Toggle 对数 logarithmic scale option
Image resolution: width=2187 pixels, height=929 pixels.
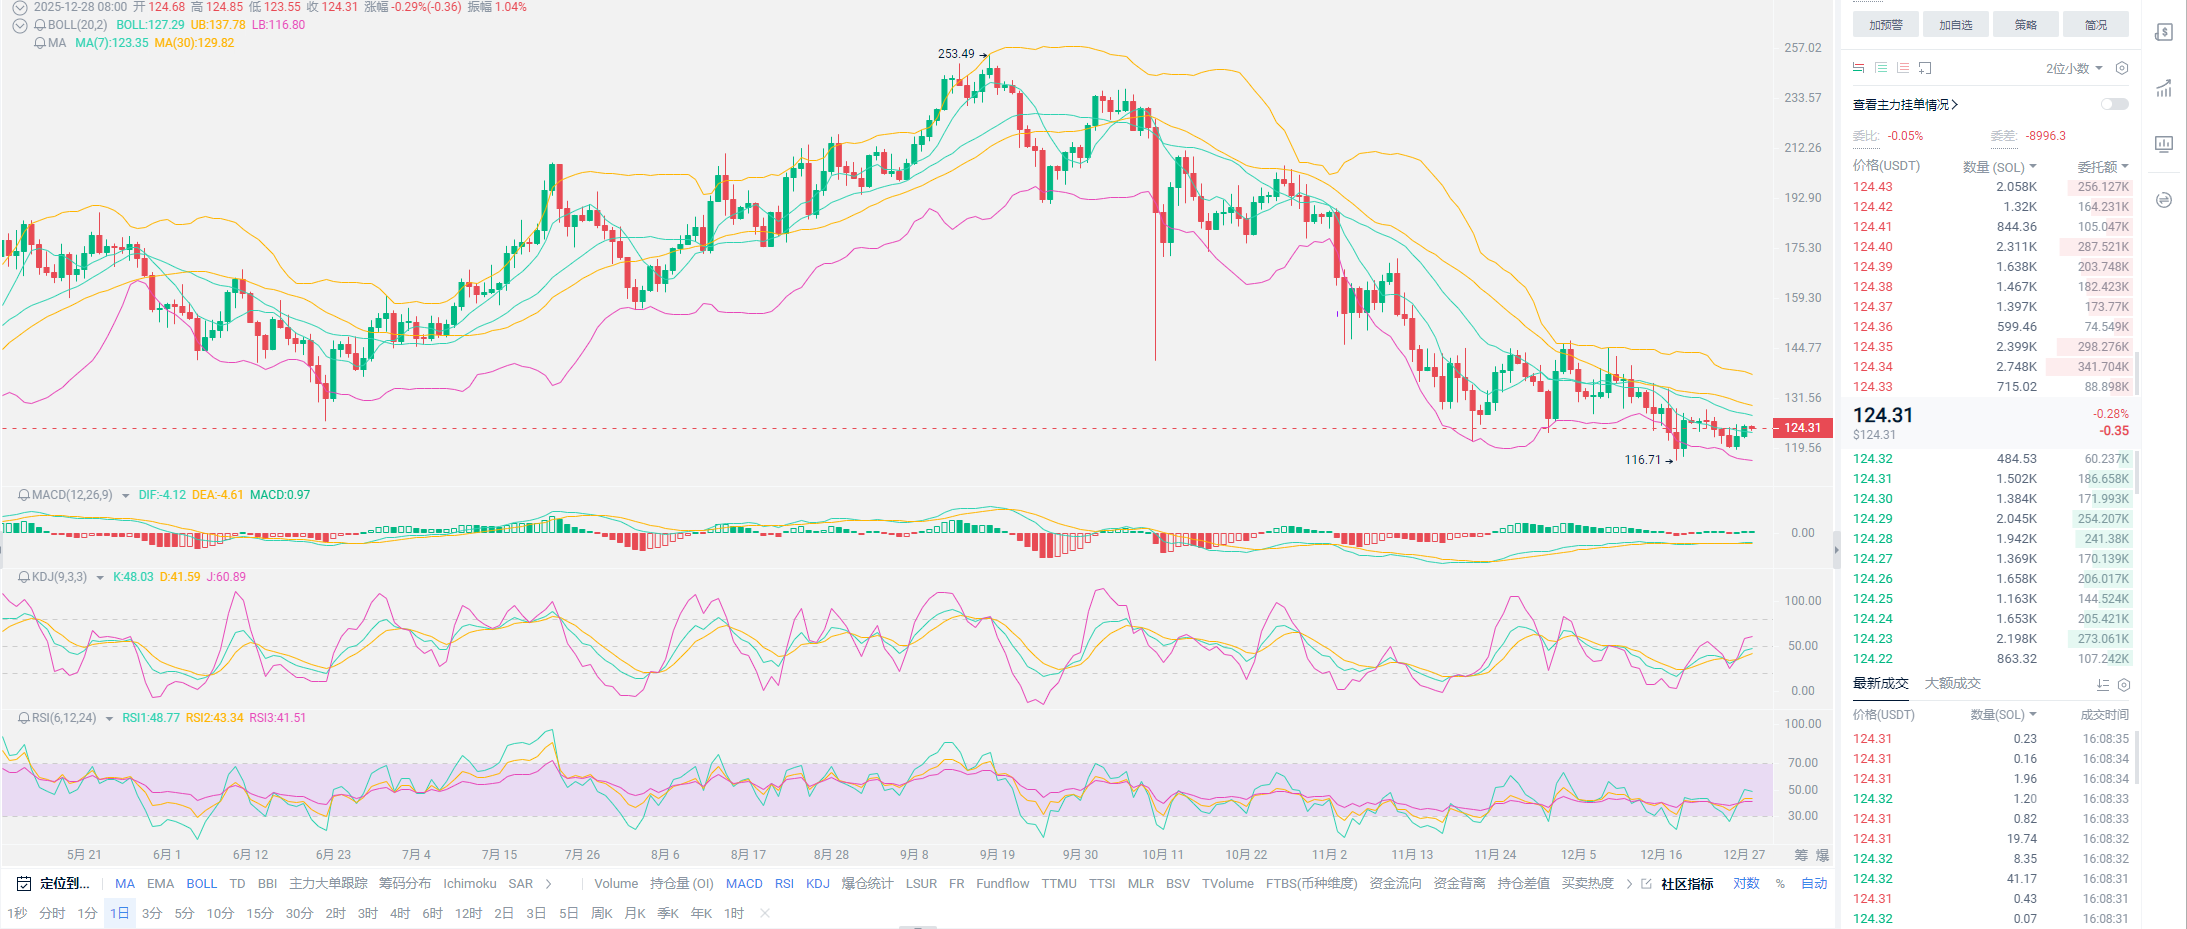[x=1746, y=884]
